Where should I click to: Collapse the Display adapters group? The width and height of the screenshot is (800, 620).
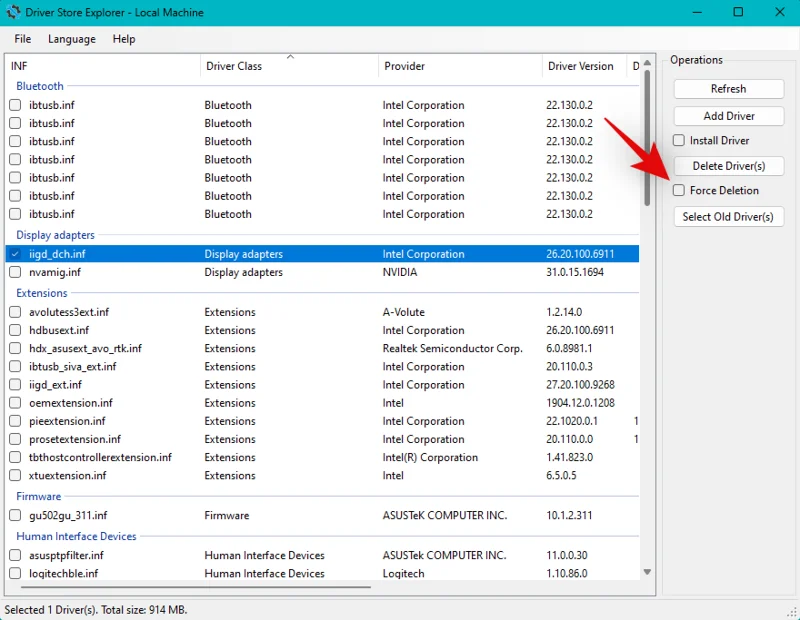(56, 234)
